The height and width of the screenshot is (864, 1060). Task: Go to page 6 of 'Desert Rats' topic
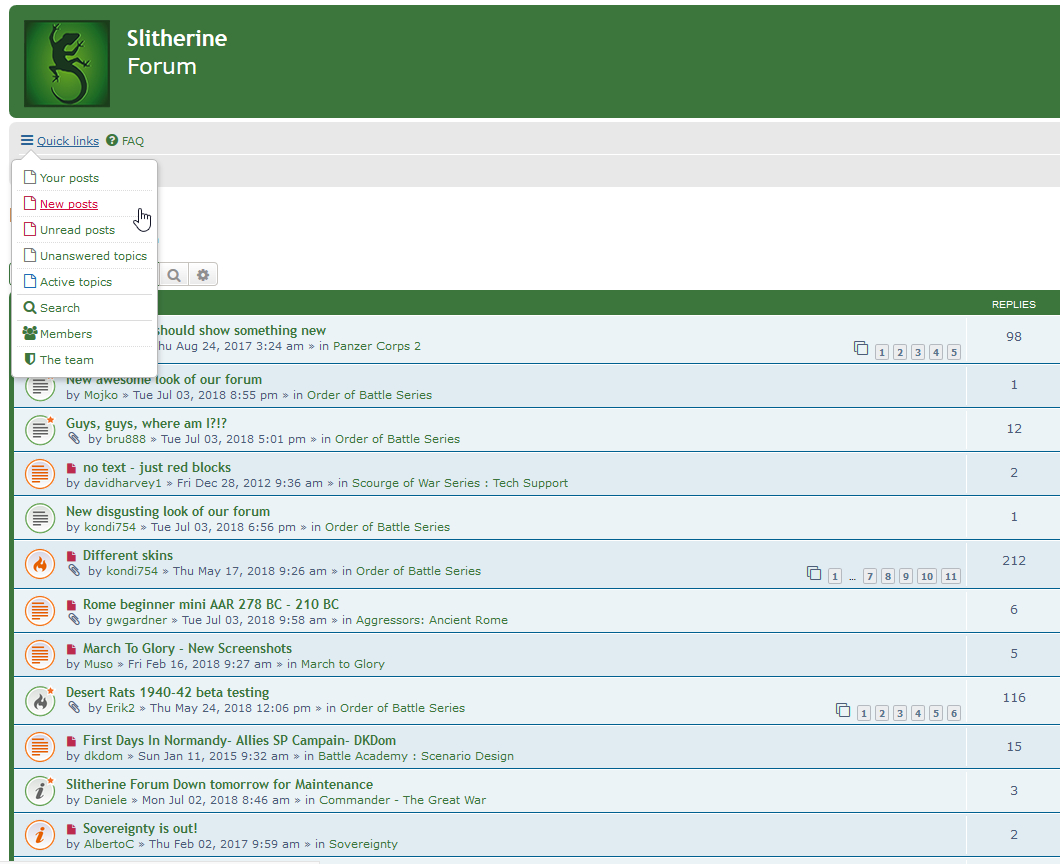[x=953, y=713]
